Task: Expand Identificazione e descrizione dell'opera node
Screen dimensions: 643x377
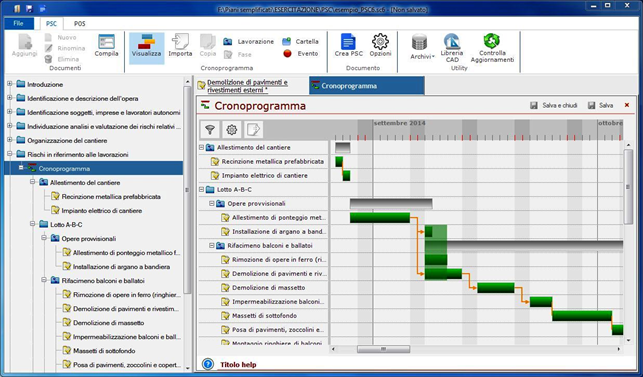Action: coord(9,98)
